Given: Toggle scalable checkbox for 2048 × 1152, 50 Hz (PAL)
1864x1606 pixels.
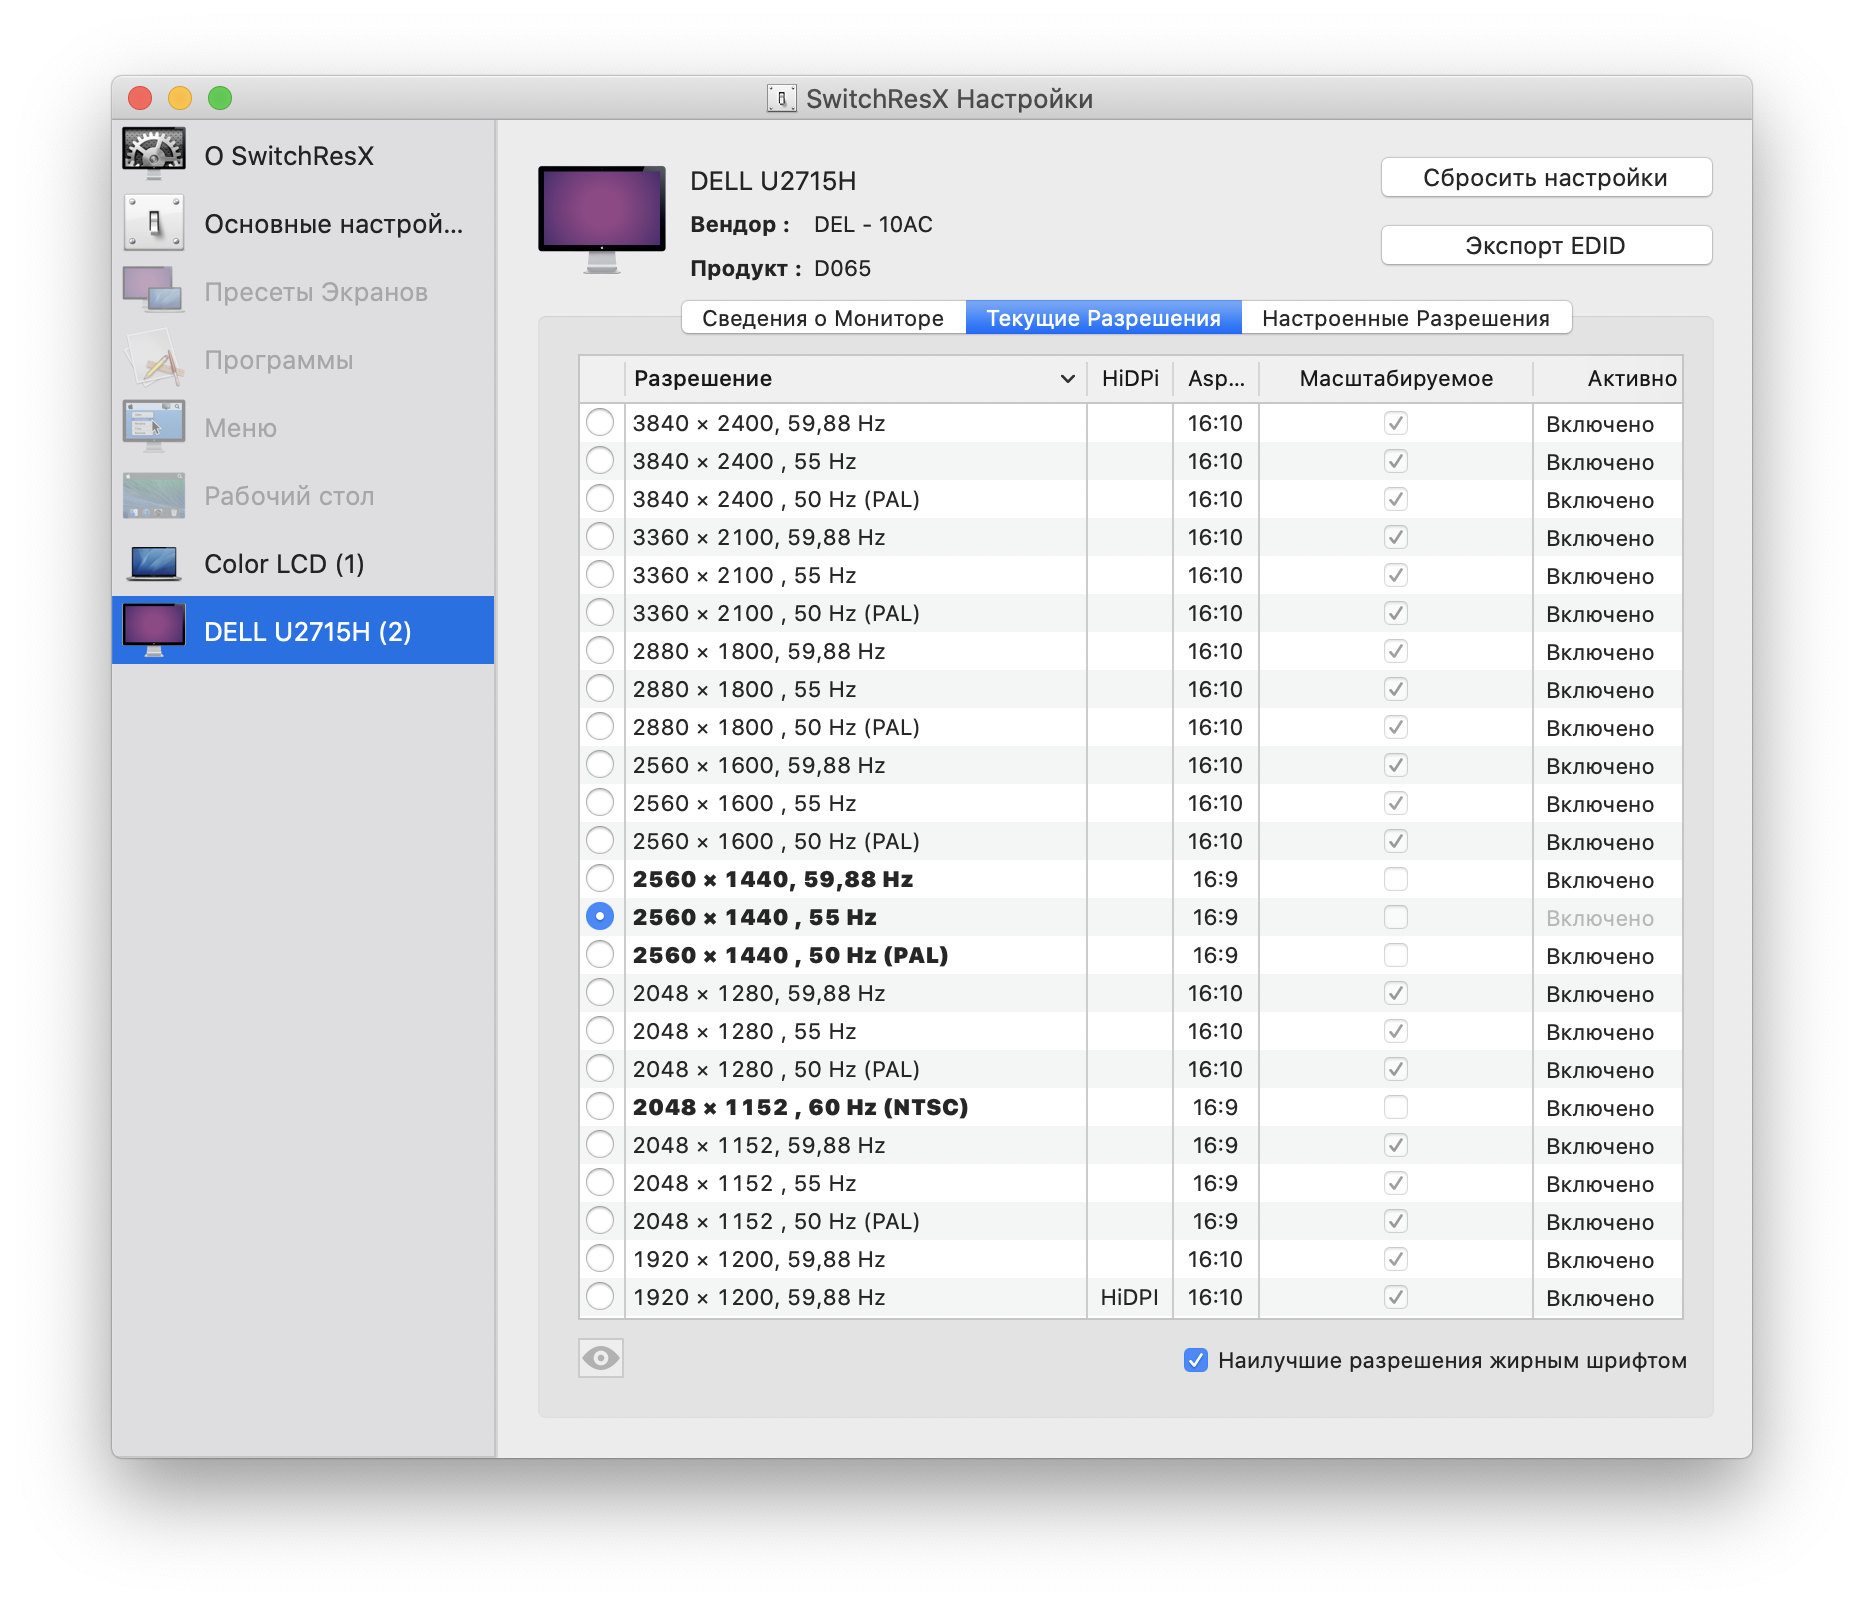Looking at the screenshot, I should point(1396,1221).
